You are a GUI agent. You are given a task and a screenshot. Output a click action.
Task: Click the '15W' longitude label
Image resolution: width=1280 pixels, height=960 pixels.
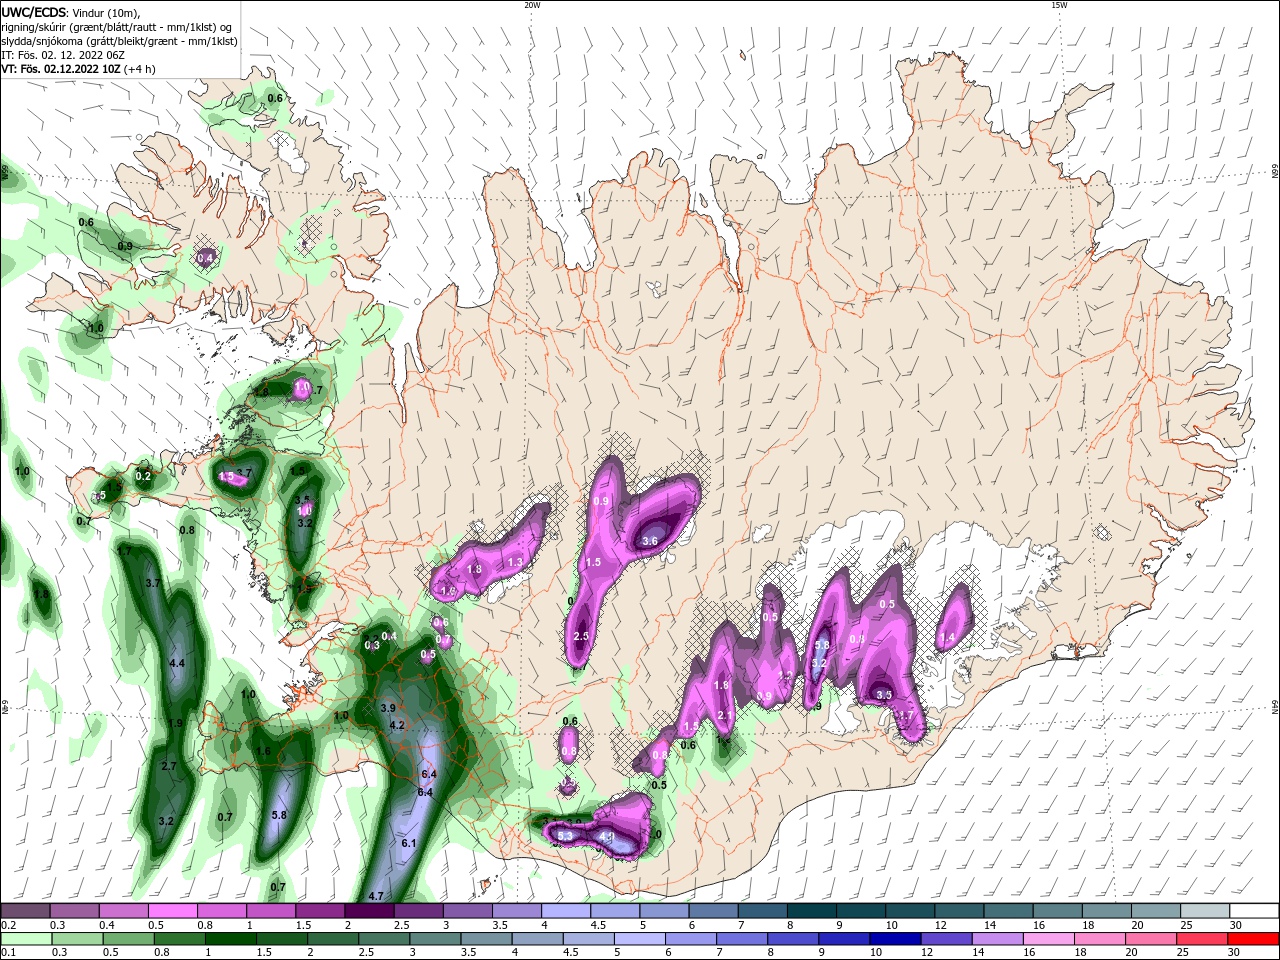1059,5
